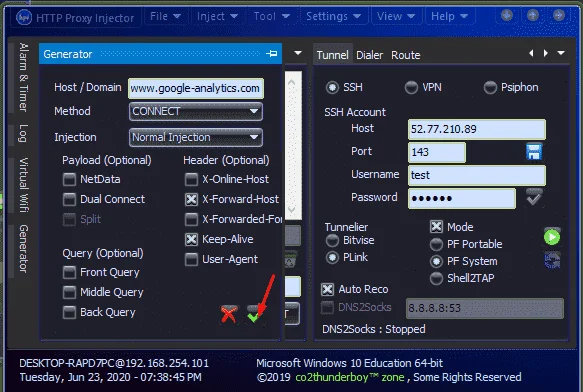Uncheck the X-Forward-Host checkbox
The width and height of the screenshot is (583, 392).
tap(191, 199)
